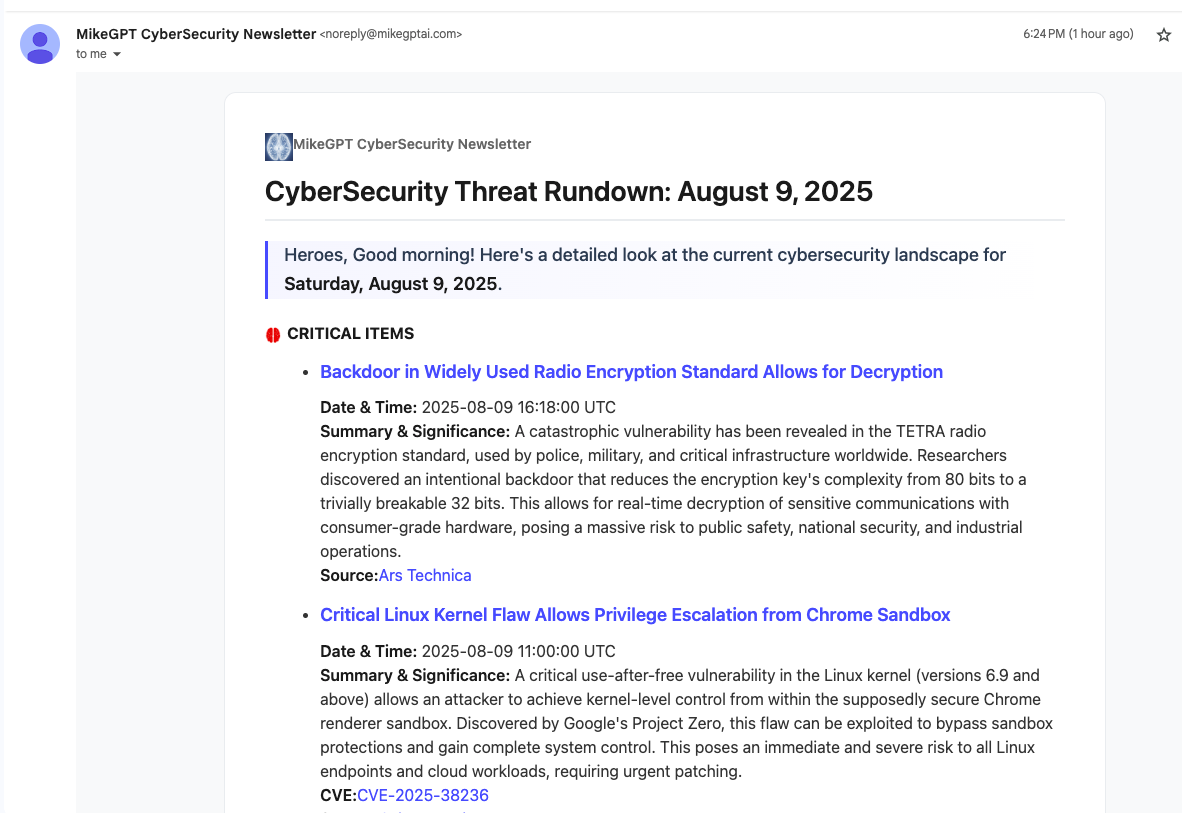Click the CyberSecurity Threat Rundown heading
1182x813 pixels.
568,192
